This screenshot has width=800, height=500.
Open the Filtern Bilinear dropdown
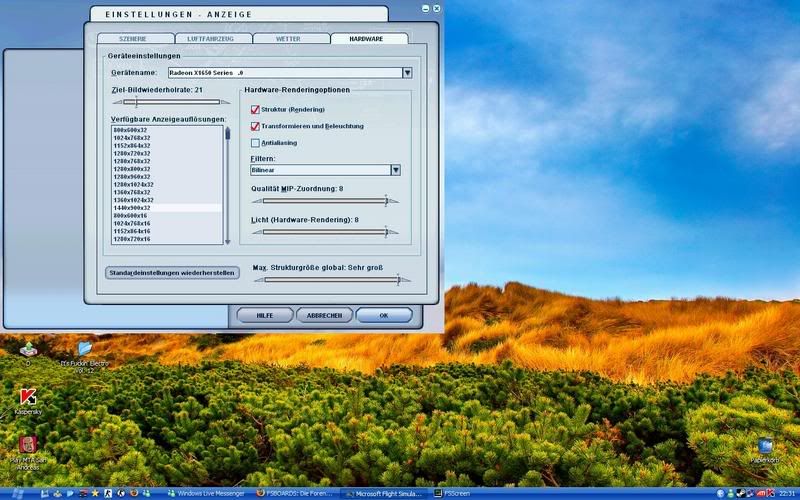point(395,170)
